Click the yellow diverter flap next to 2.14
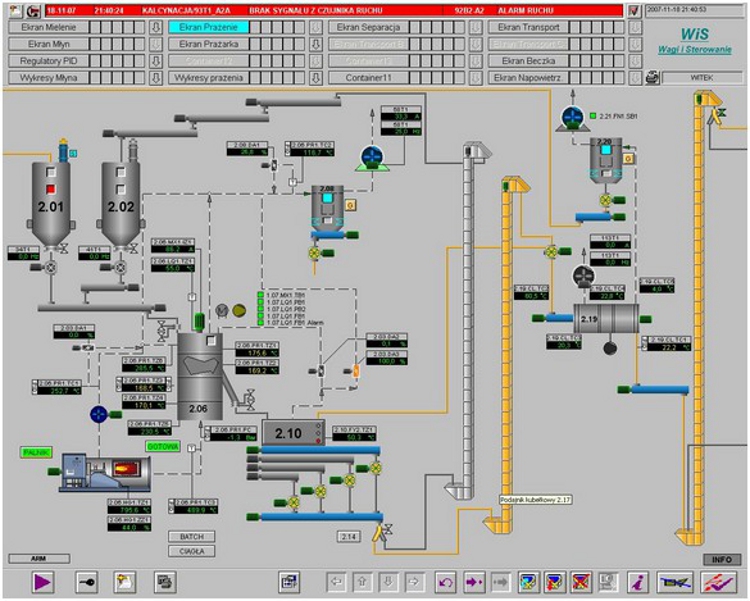 click(x=380, y=533)
